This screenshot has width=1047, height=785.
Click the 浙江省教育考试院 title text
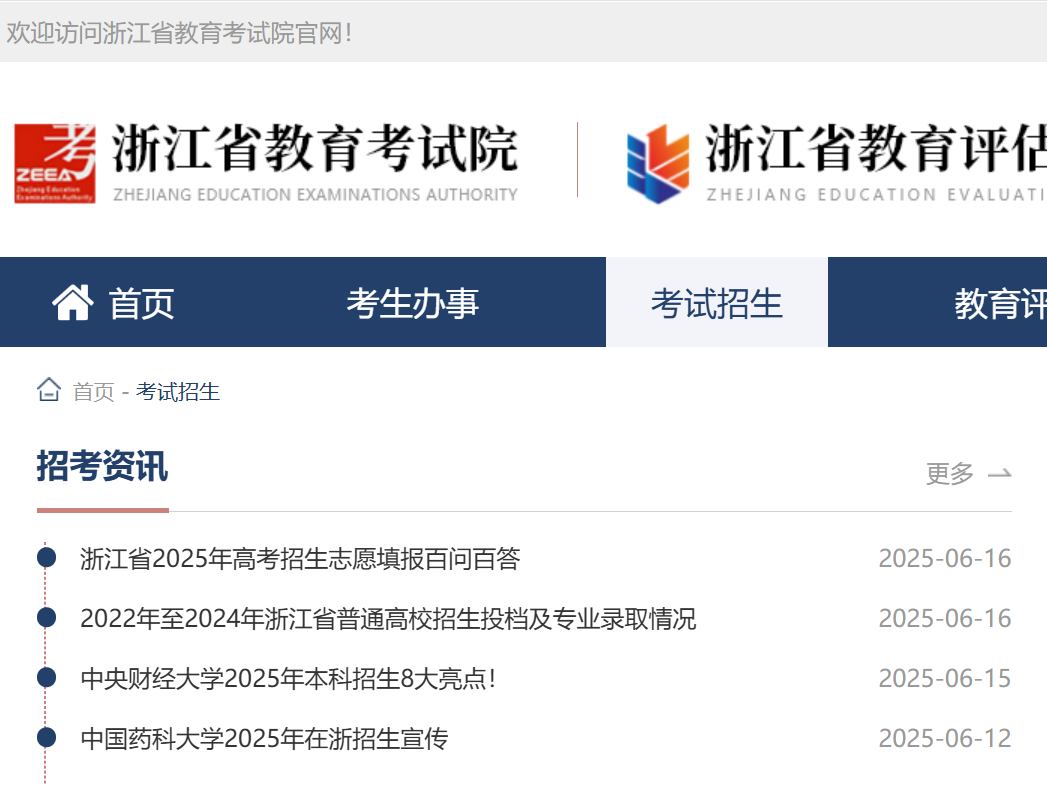[315, 148]
